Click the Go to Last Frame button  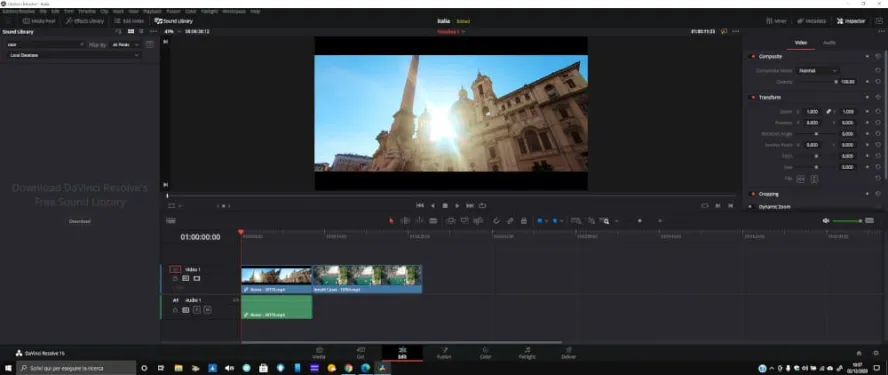[x=470, y=206]
